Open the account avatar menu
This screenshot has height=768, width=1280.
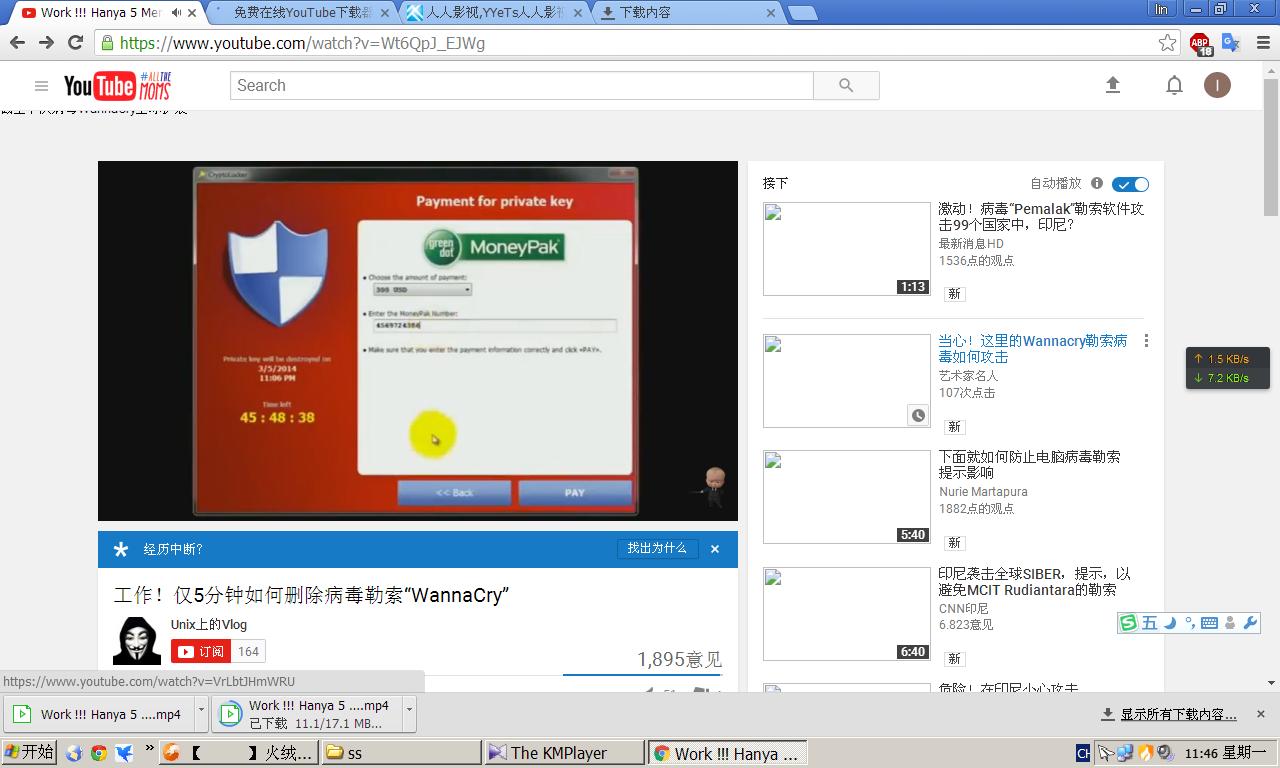[1217, 86]
